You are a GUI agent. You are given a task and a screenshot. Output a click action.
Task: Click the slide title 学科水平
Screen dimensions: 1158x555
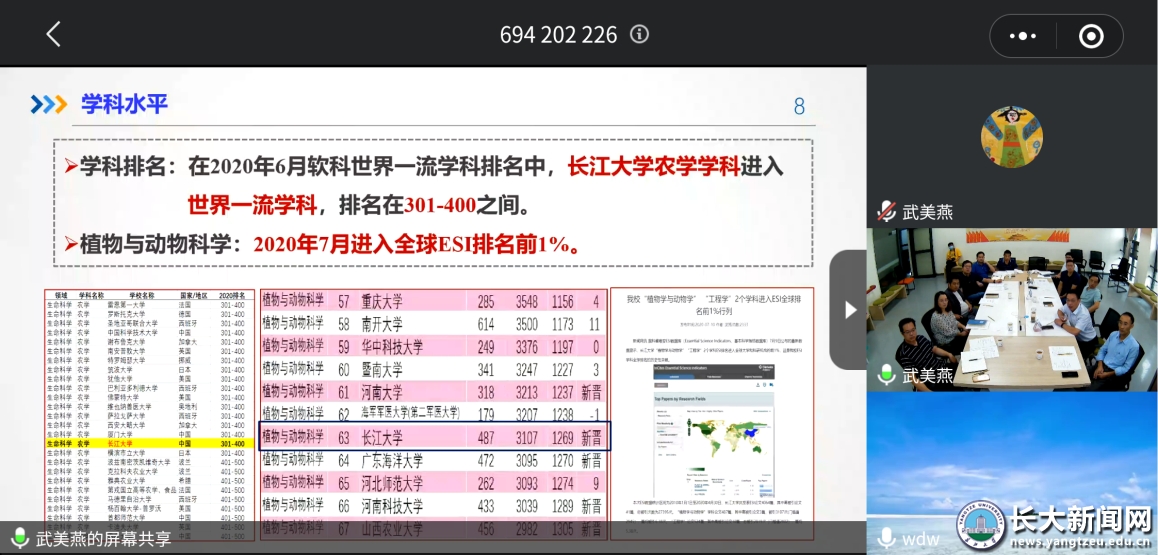click(125, 104)
